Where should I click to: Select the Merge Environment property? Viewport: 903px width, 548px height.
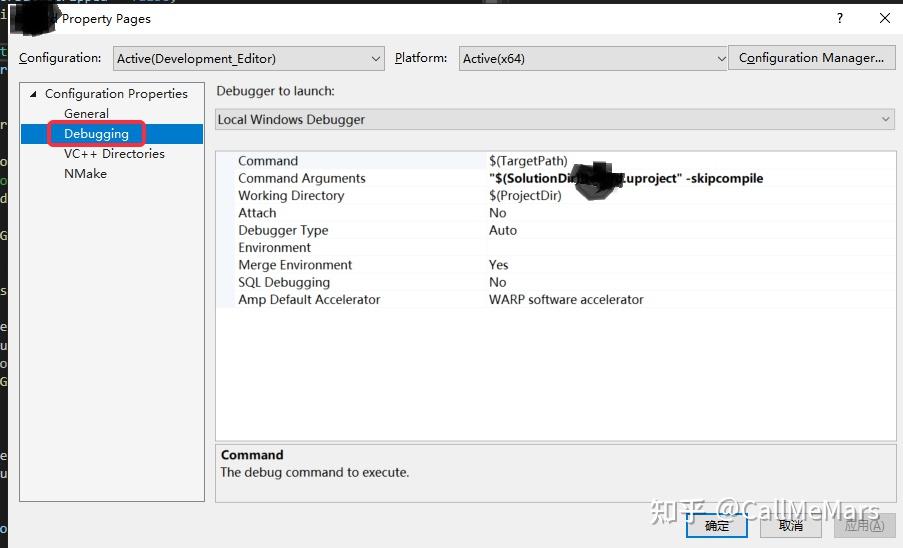click(x=295, y=264)
